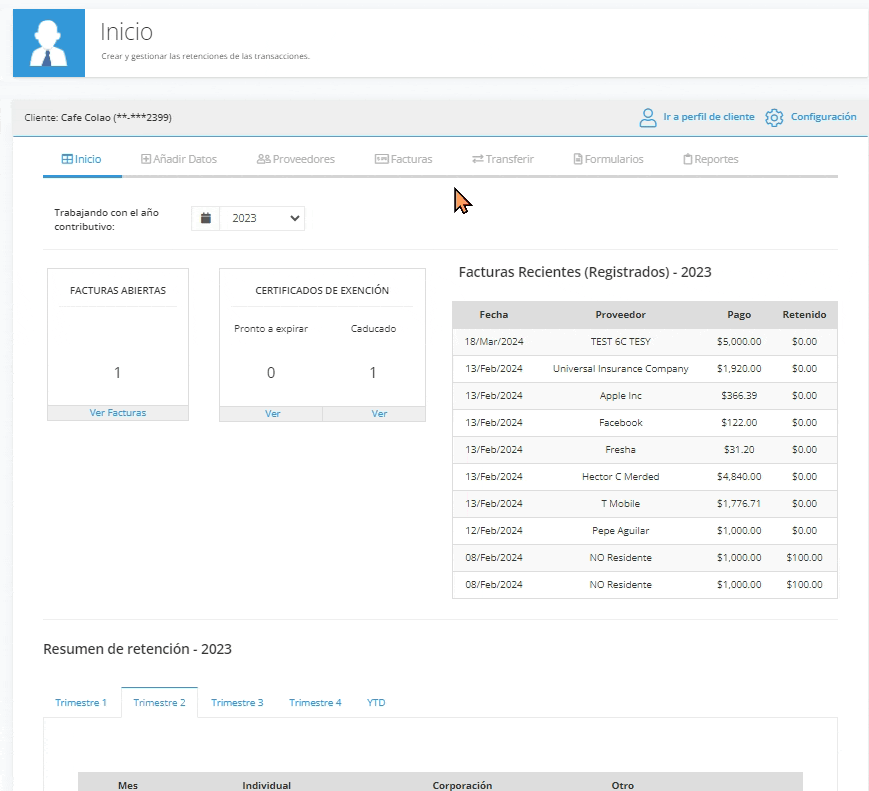Click the Reportes clipboard icon
Viewport: 869px width, 791px height.
(x=688, y=159)
